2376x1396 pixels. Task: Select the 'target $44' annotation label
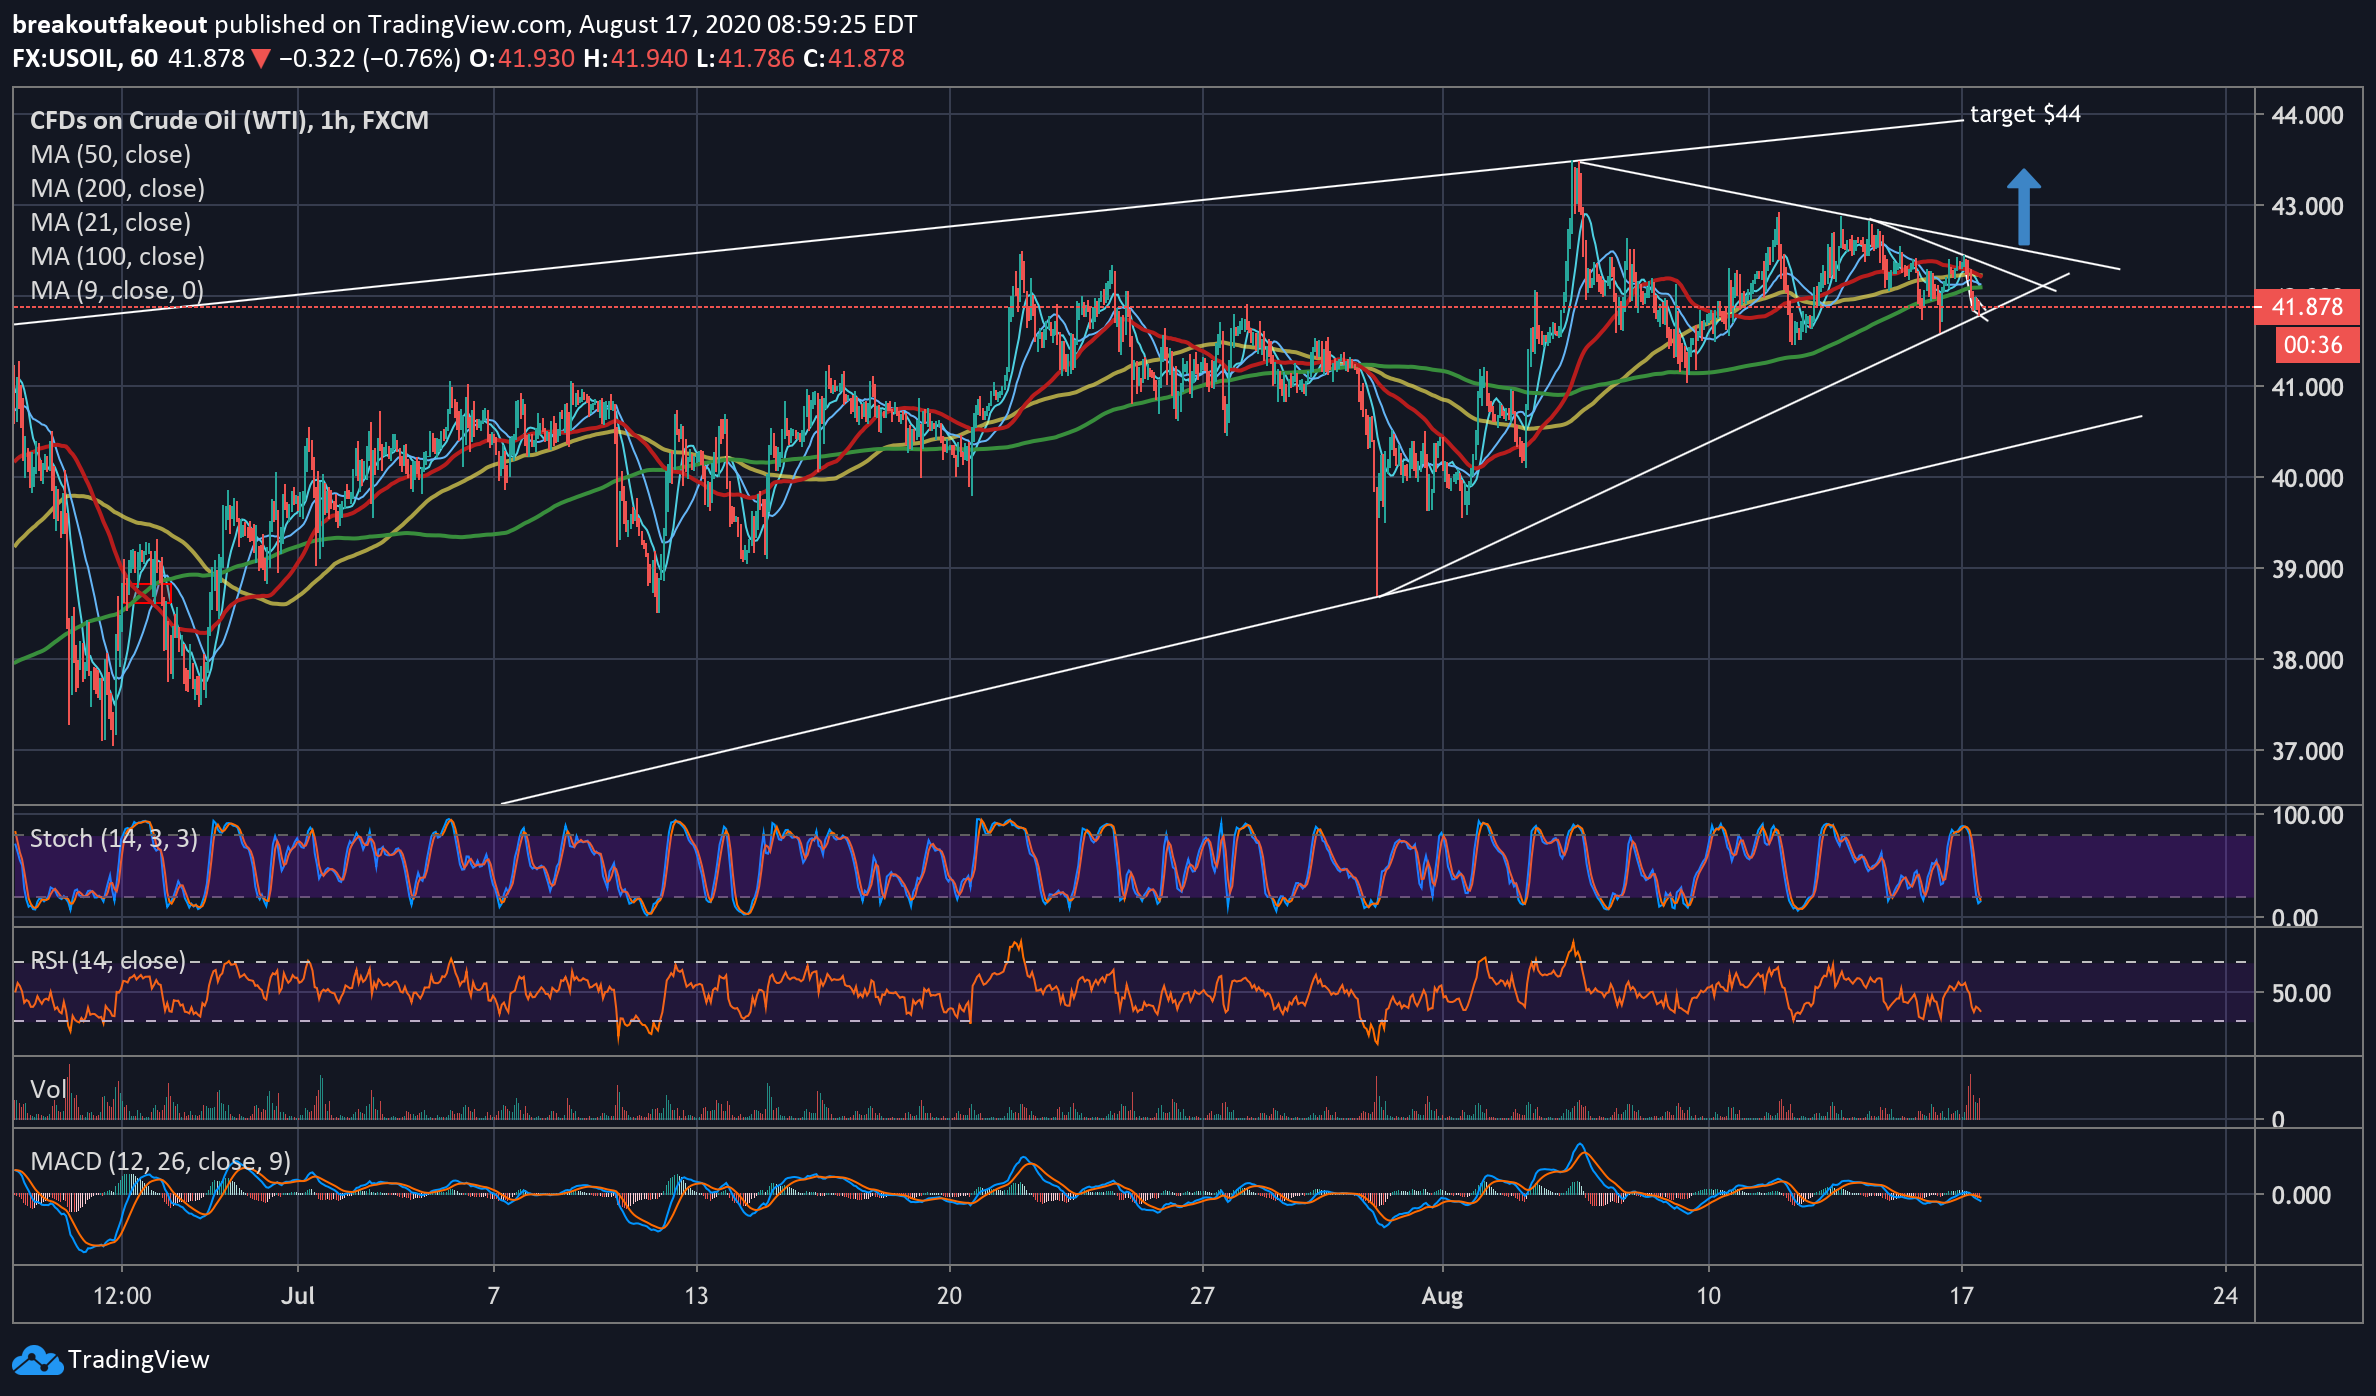(x=2025, y=115)
